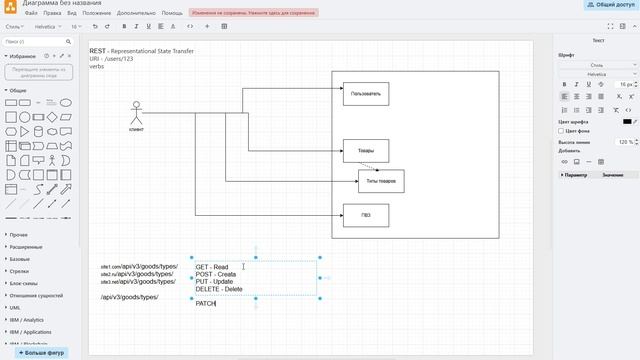Toggle left alignment in the format panel
This screenshot has width=640, height=360.
[564, 97]
